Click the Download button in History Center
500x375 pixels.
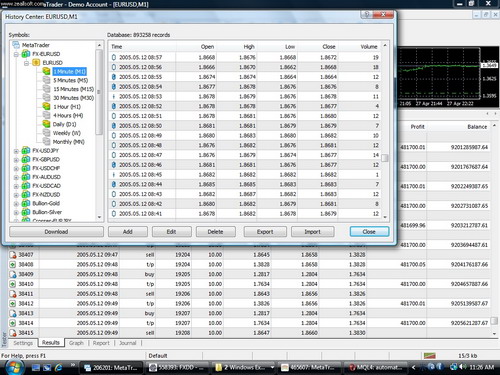pos(56,232)
